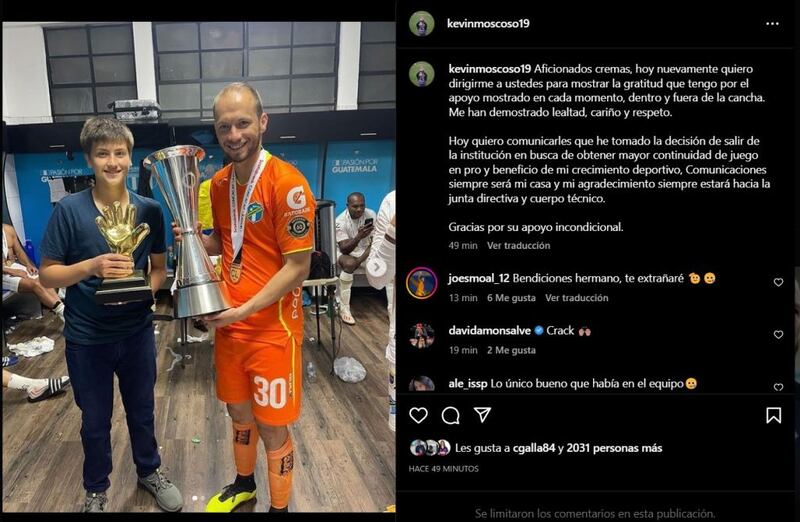The height and width of the screenshot is (522, 800).
Task: Advance to next photo with carousel arrow
Action: [377, 267]
